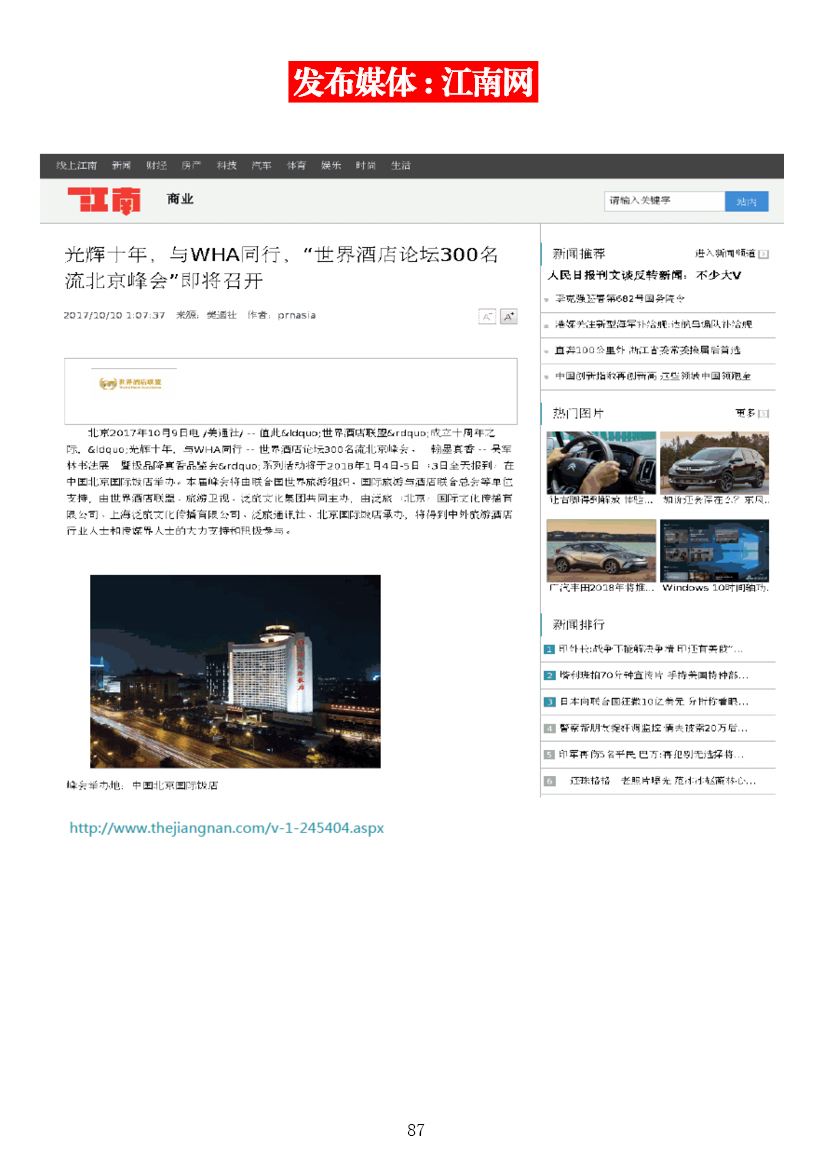Click the article timestamp 2017/10/10 1:07:37
This screenshot has width=827, height=1170.
pyautogui.click(x=114, y=316)
